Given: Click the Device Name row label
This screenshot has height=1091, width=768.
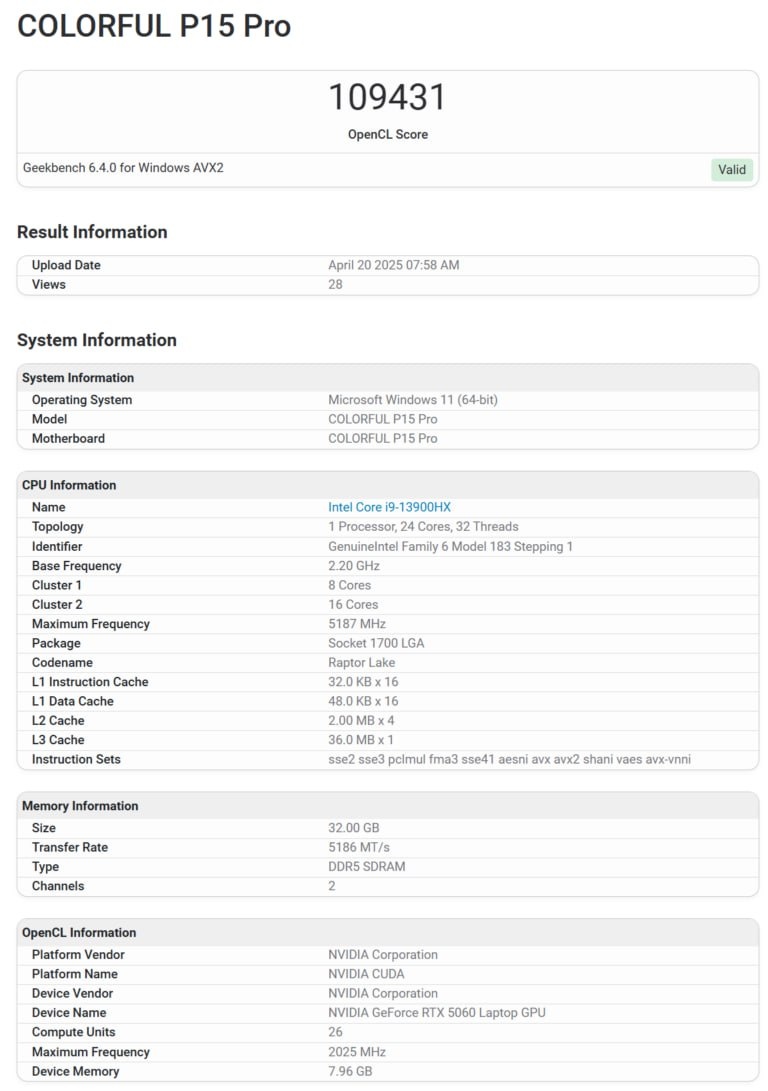Looking at the screenshot, I should click(x=69, y=1014).
